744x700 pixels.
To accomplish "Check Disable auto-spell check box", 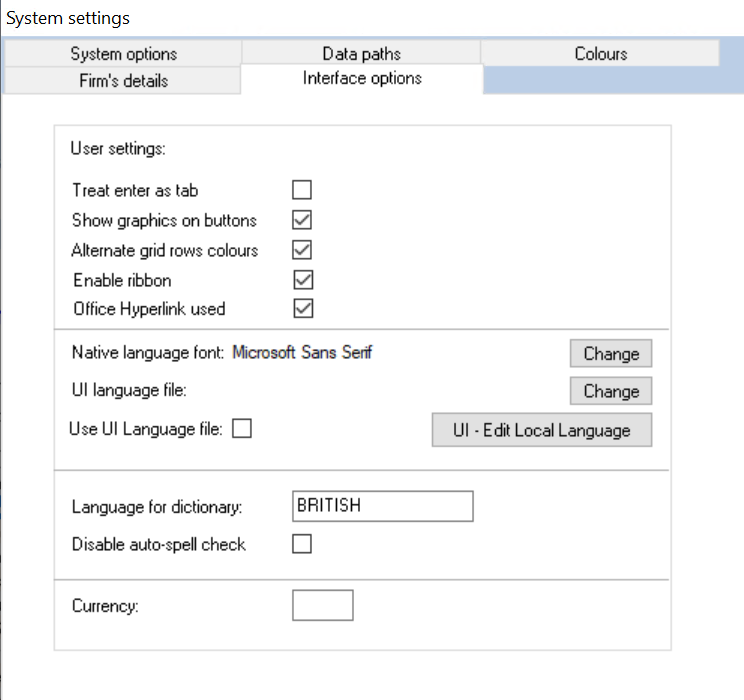I will 302,543.
